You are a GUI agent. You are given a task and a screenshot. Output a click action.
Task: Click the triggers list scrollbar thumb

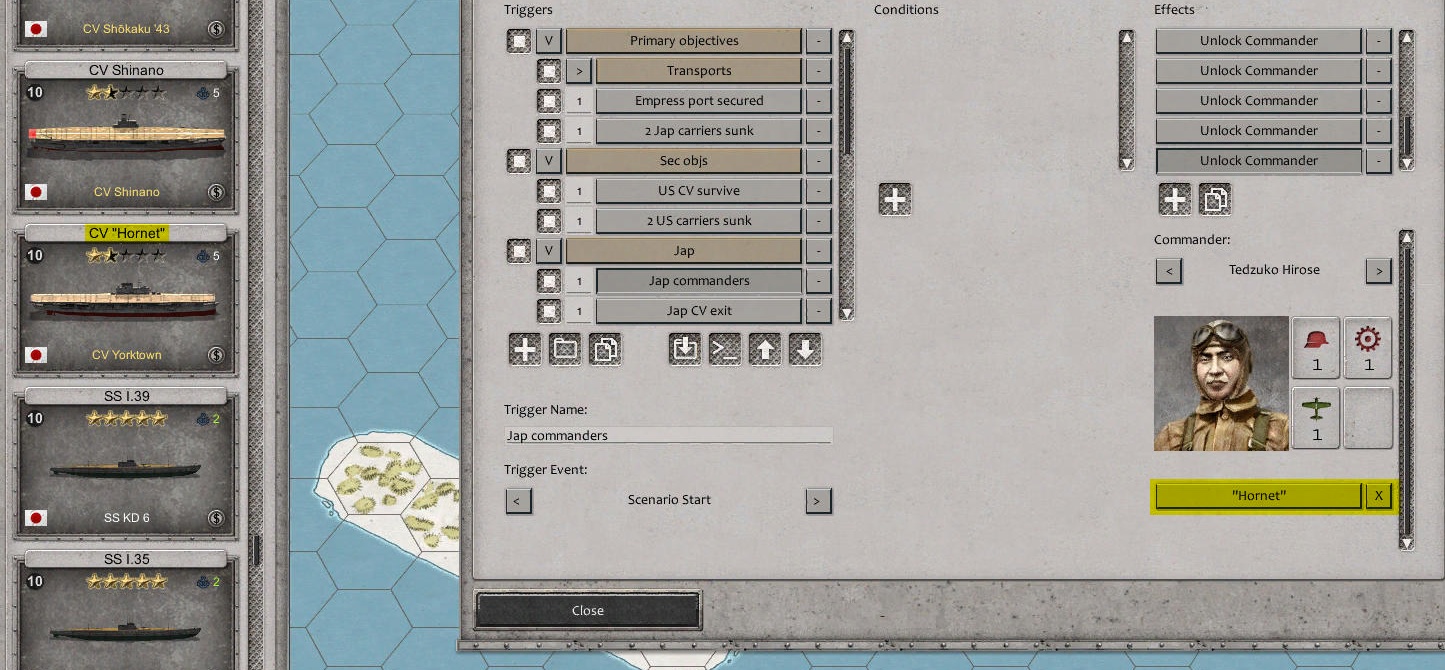coord(846,100)
